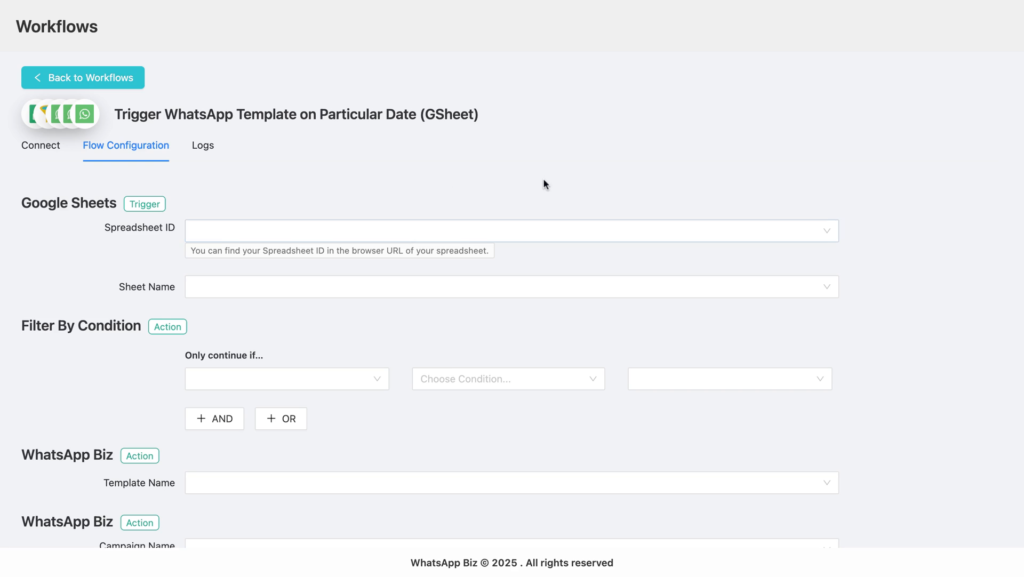This screenshot has height=577, width=1024.
Task: Click the Sheet Name chevron arrow
Action: (x=826, y=287)
